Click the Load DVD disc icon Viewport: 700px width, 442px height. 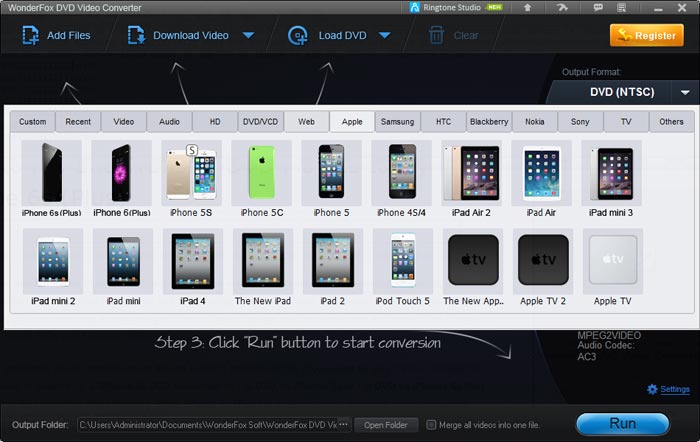tap(298, 35)
